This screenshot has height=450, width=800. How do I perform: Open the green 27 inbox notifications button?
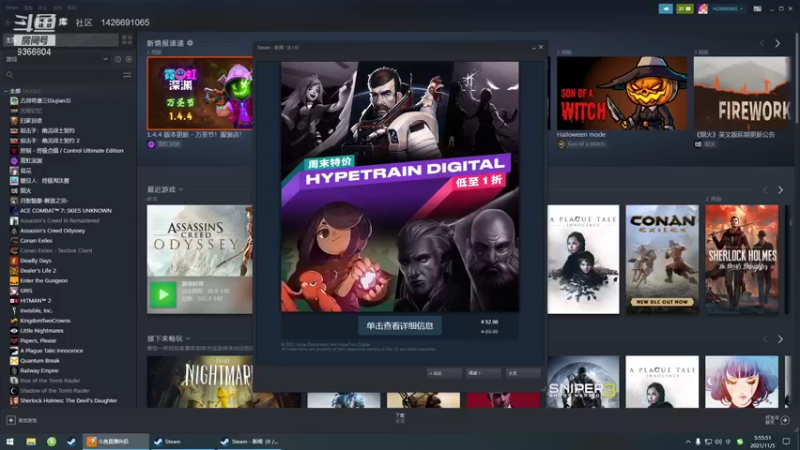[x=684, y=9]
